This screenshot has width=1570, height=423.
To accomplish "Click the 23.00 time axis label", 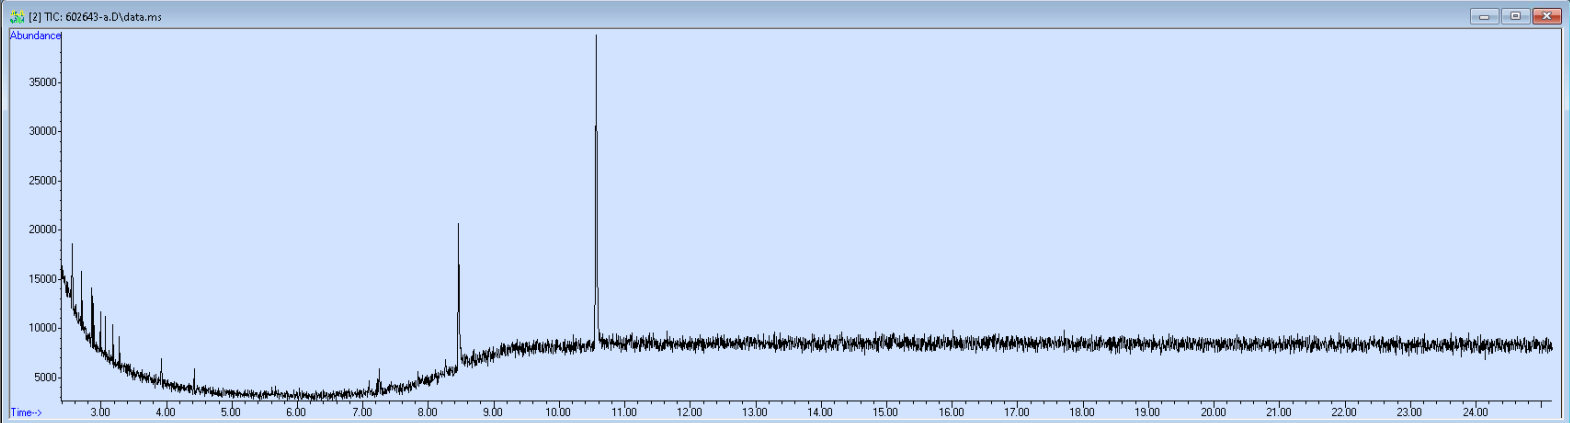I will pyautogui.click(x=1409, y=412).
